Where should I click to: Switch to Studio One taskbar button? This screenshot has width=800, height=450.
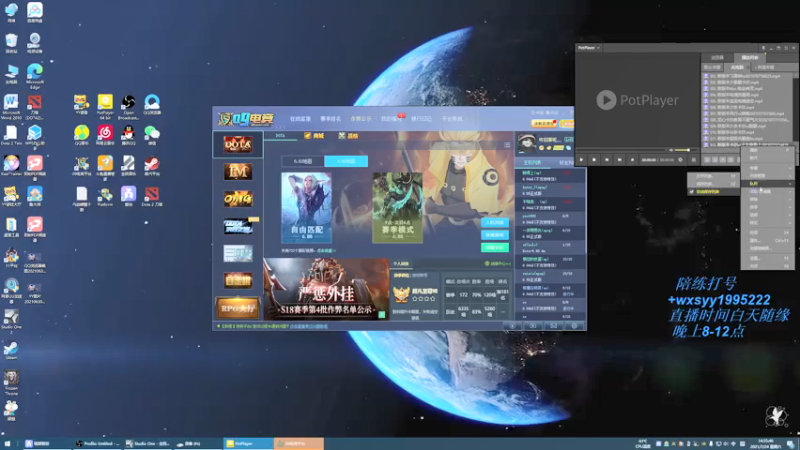tap(148, 443)
